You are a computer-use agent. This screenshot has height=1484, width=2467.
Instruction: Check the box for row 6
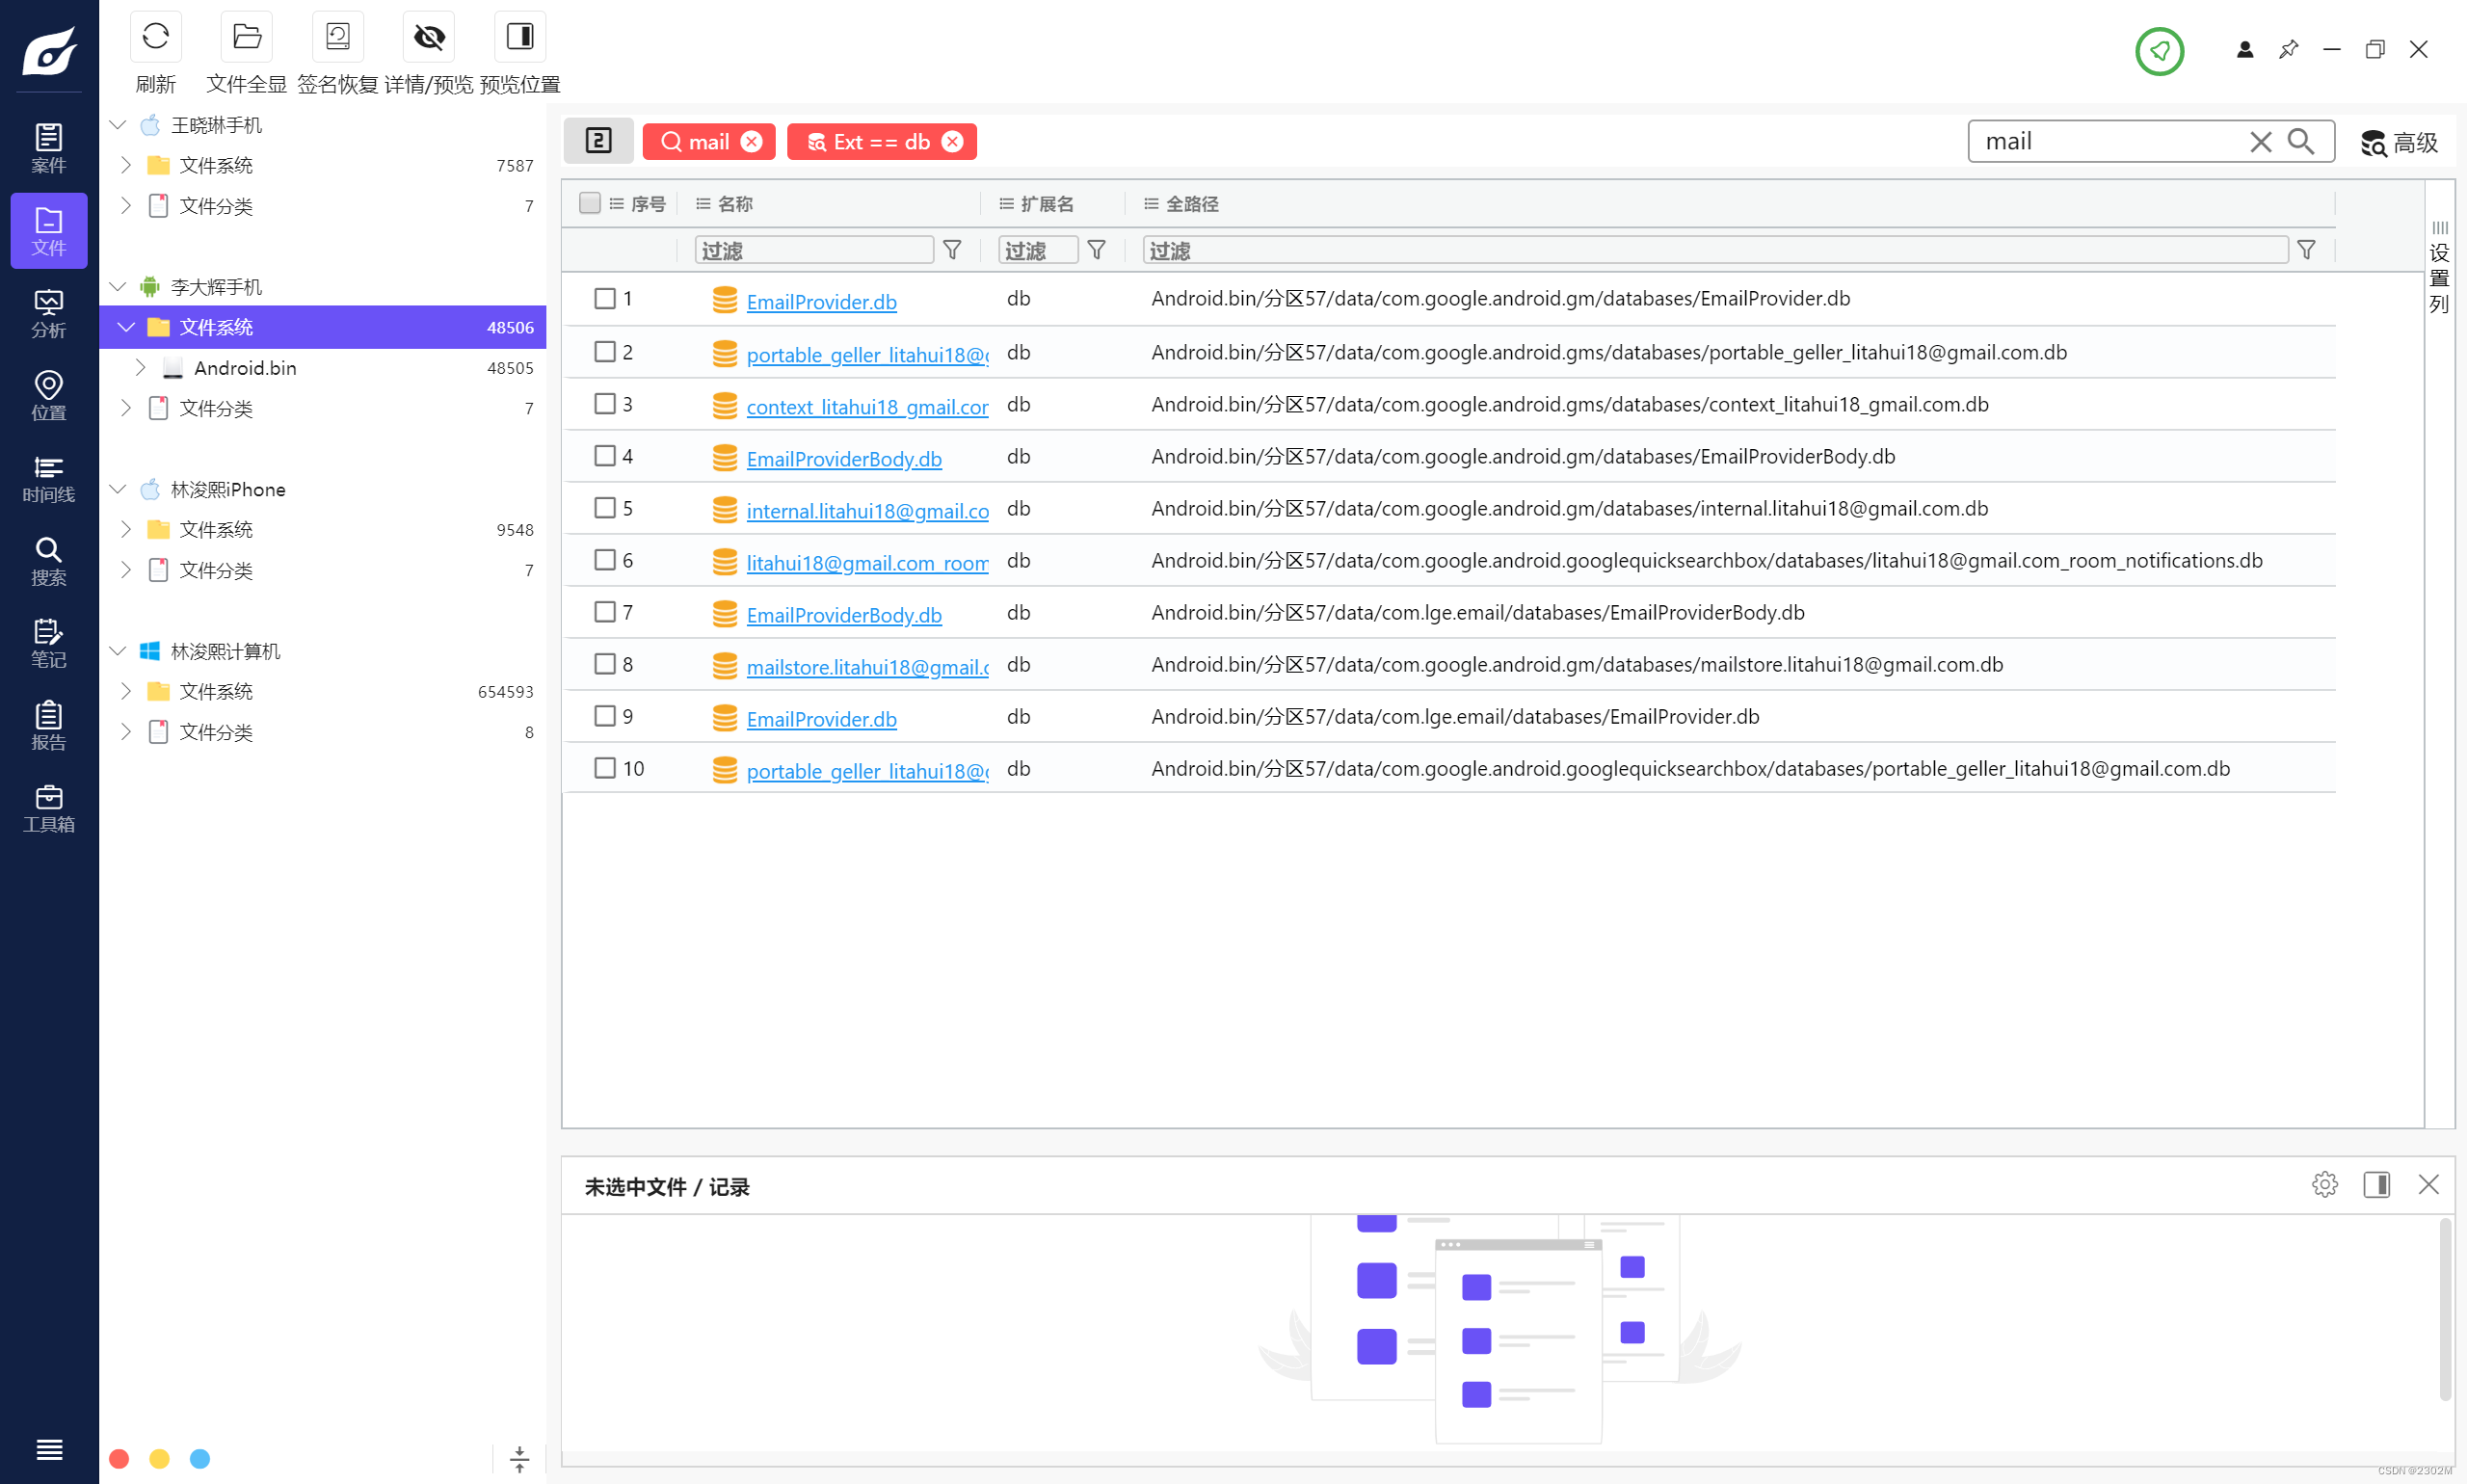tap(605, 560)
